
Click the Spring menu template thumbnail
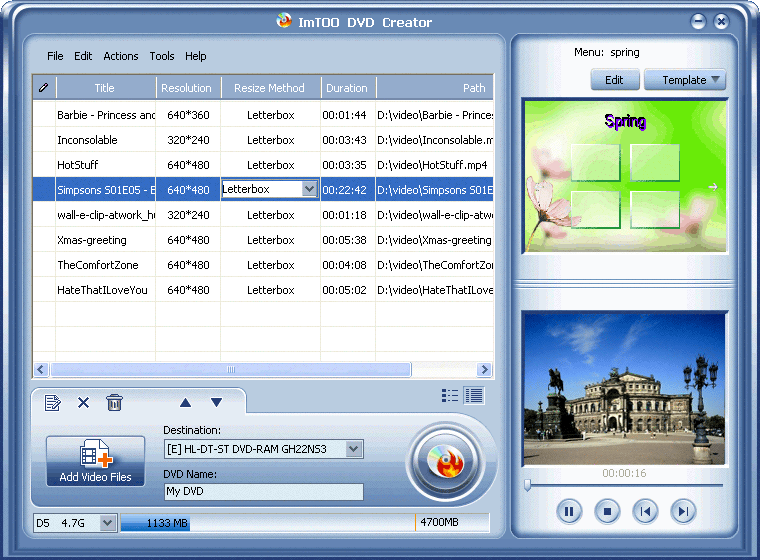coord(625,176)
